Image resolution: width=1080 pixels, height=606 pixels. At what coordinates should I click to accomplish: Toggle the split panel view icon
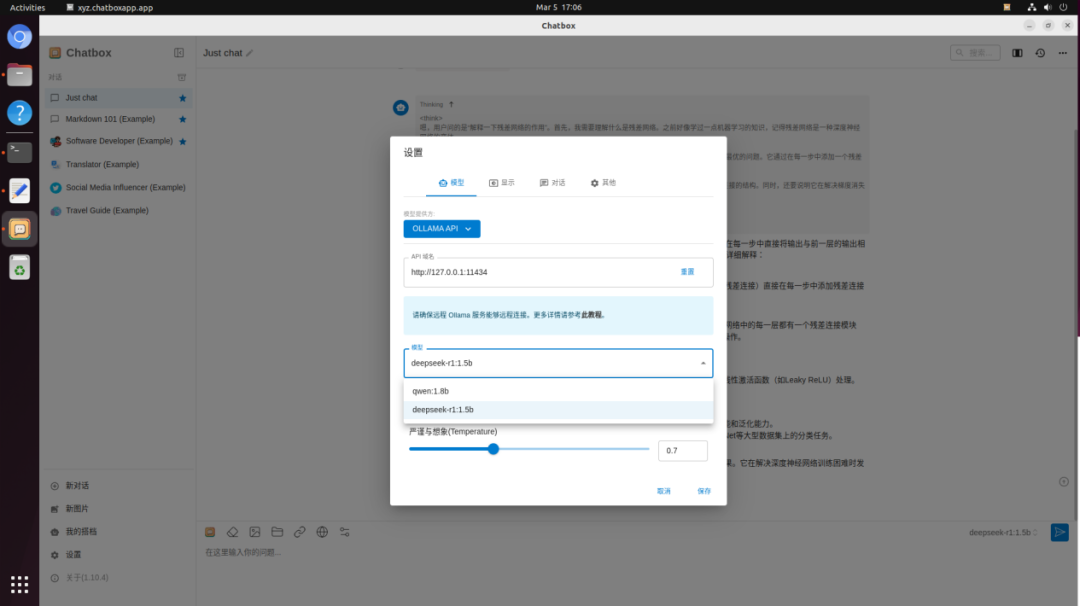tap(1017, 53)
